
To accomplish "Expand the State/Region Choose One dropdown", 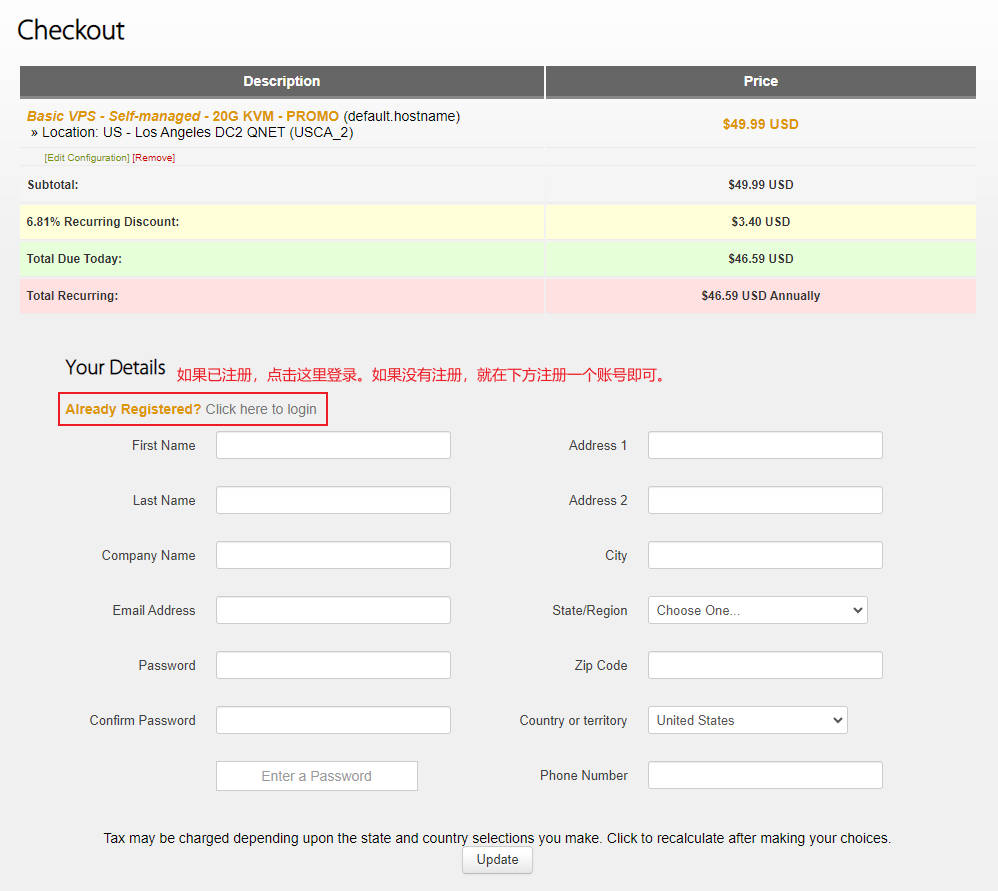I will coord(757,610).
